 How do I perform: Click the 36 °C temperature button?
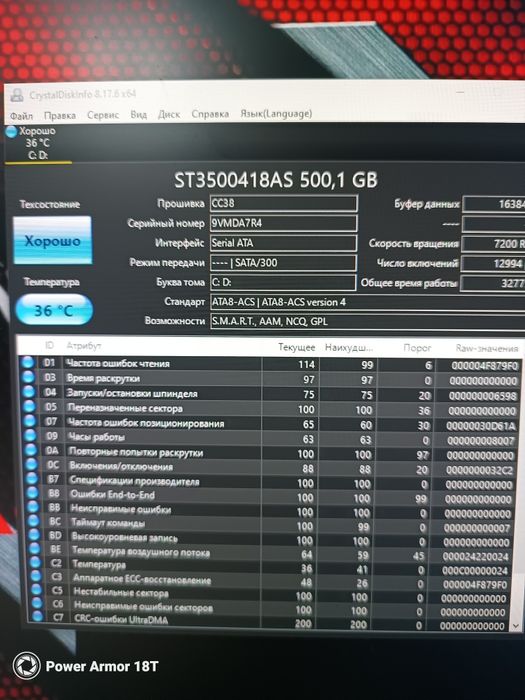click(x=54, y=310)
